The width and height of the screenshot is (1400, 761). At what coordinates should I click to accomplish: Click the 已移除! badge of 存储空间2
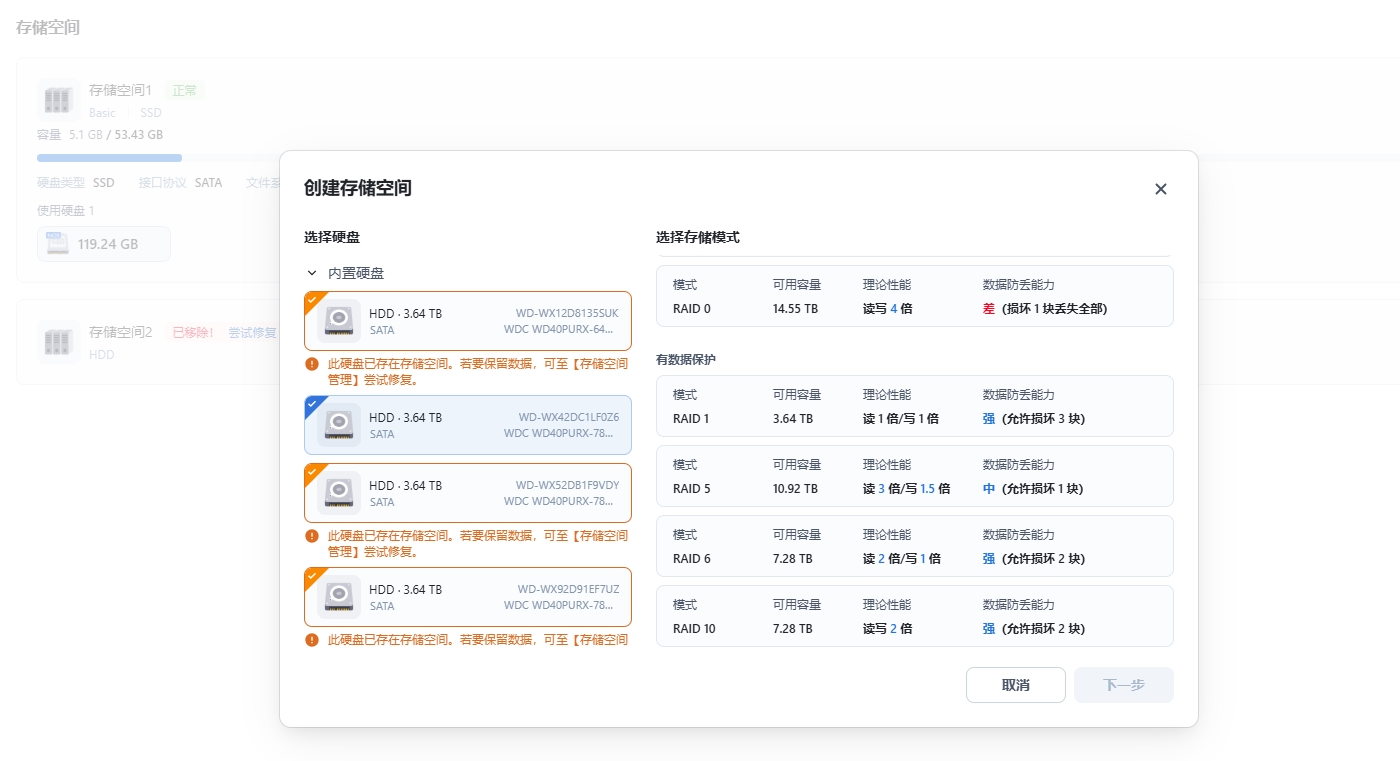(193, 332)
